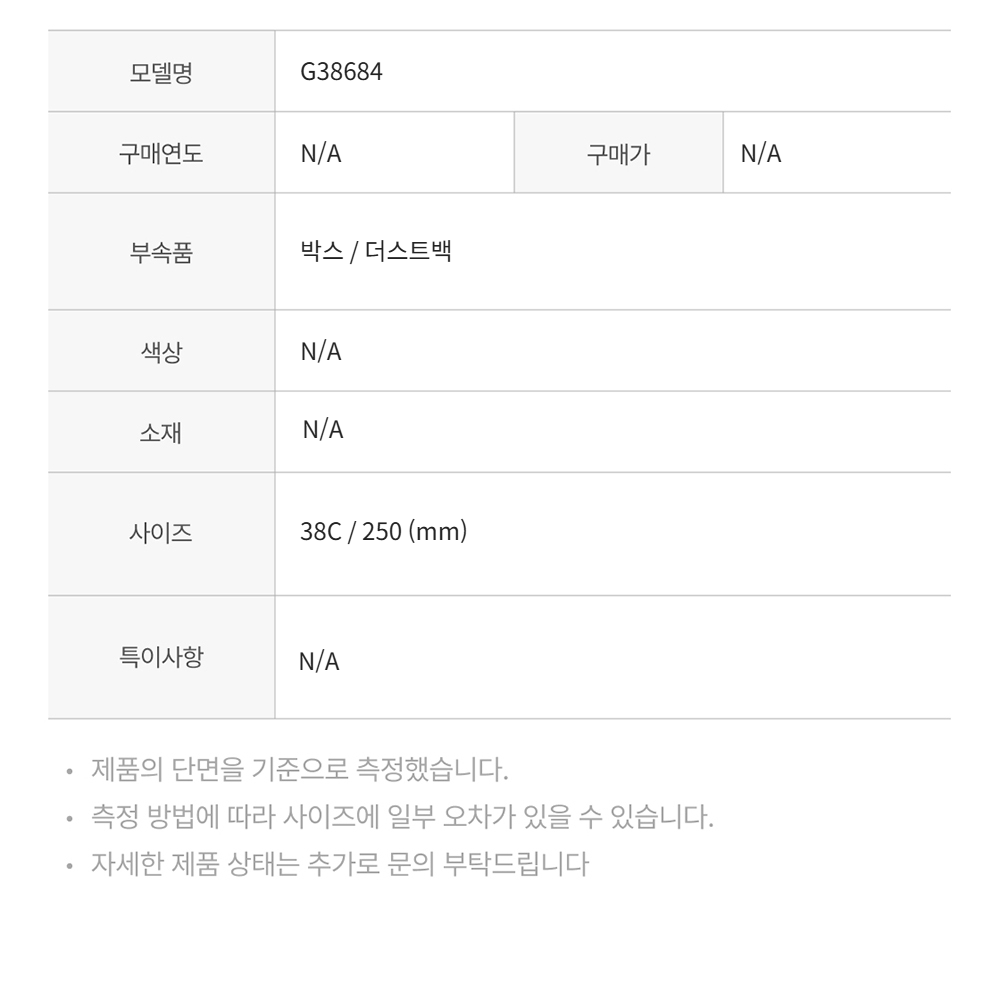Select the N/A value beside 구매가
The height and width of the screenshot is (1000, 1000).
761,153
